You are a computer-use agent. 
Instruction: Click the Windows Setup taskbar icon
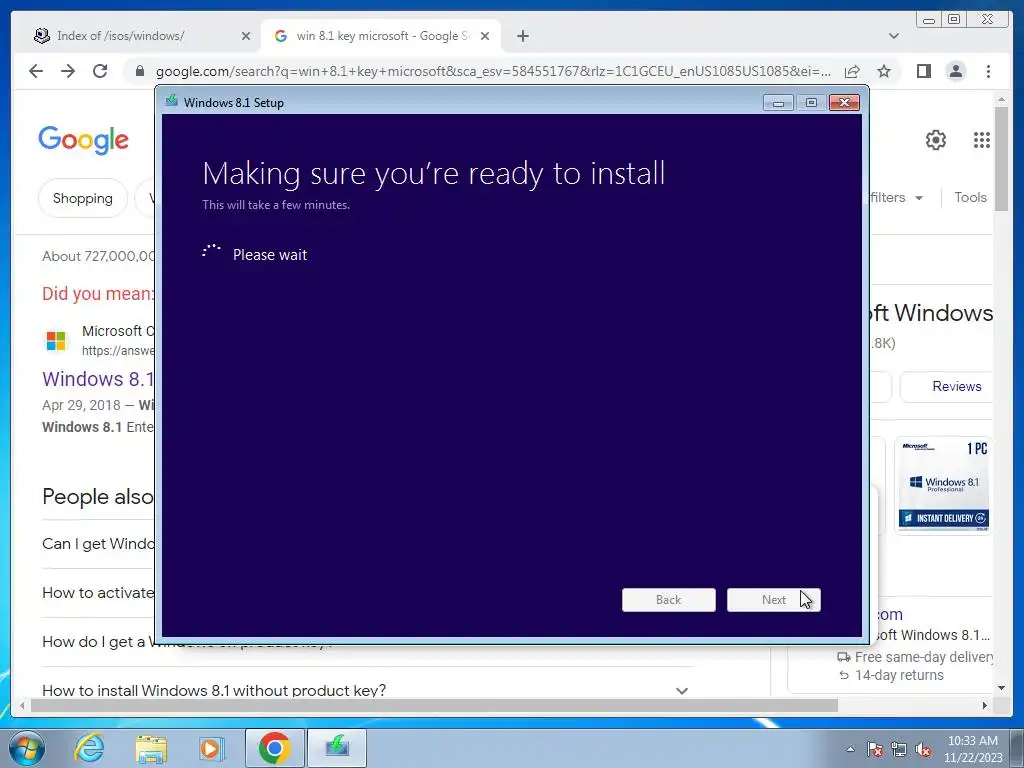tap(337, 748)
